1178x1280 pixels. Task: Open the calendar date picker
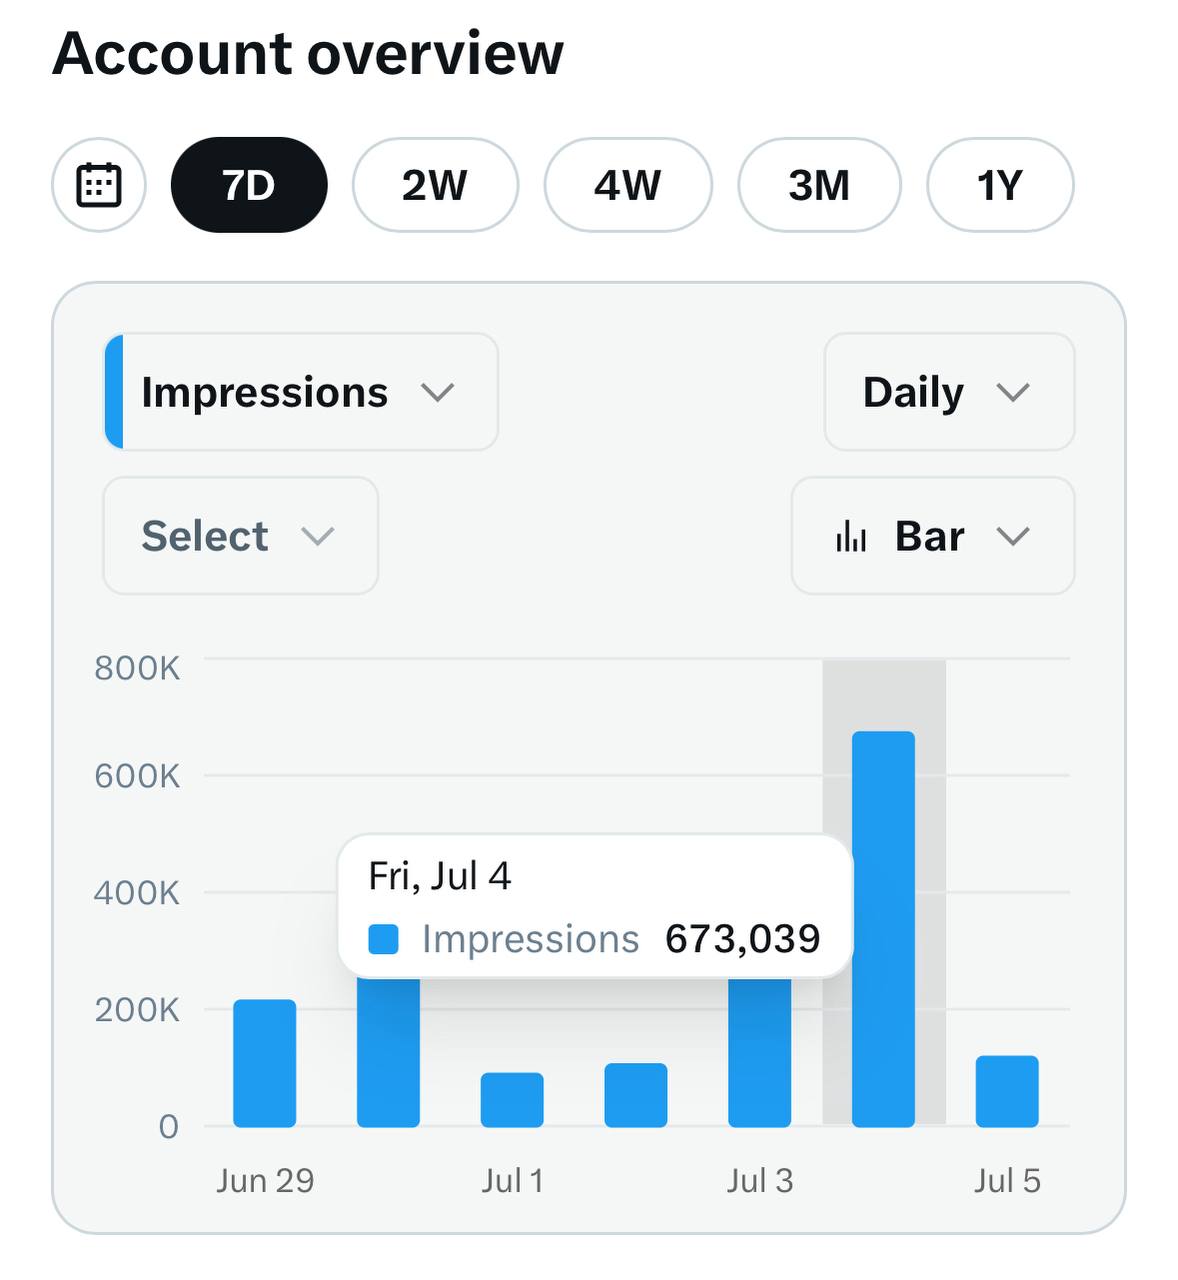(x=99, y=185)
